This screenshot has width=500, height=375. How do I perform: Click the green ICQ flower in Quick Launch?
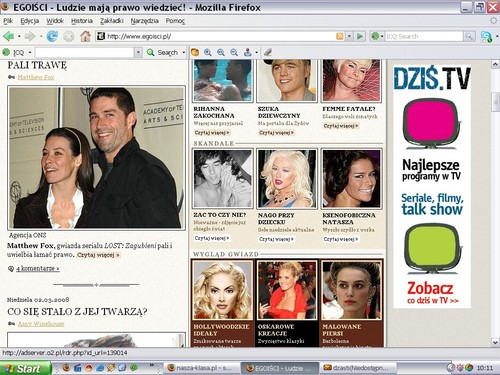134,368
